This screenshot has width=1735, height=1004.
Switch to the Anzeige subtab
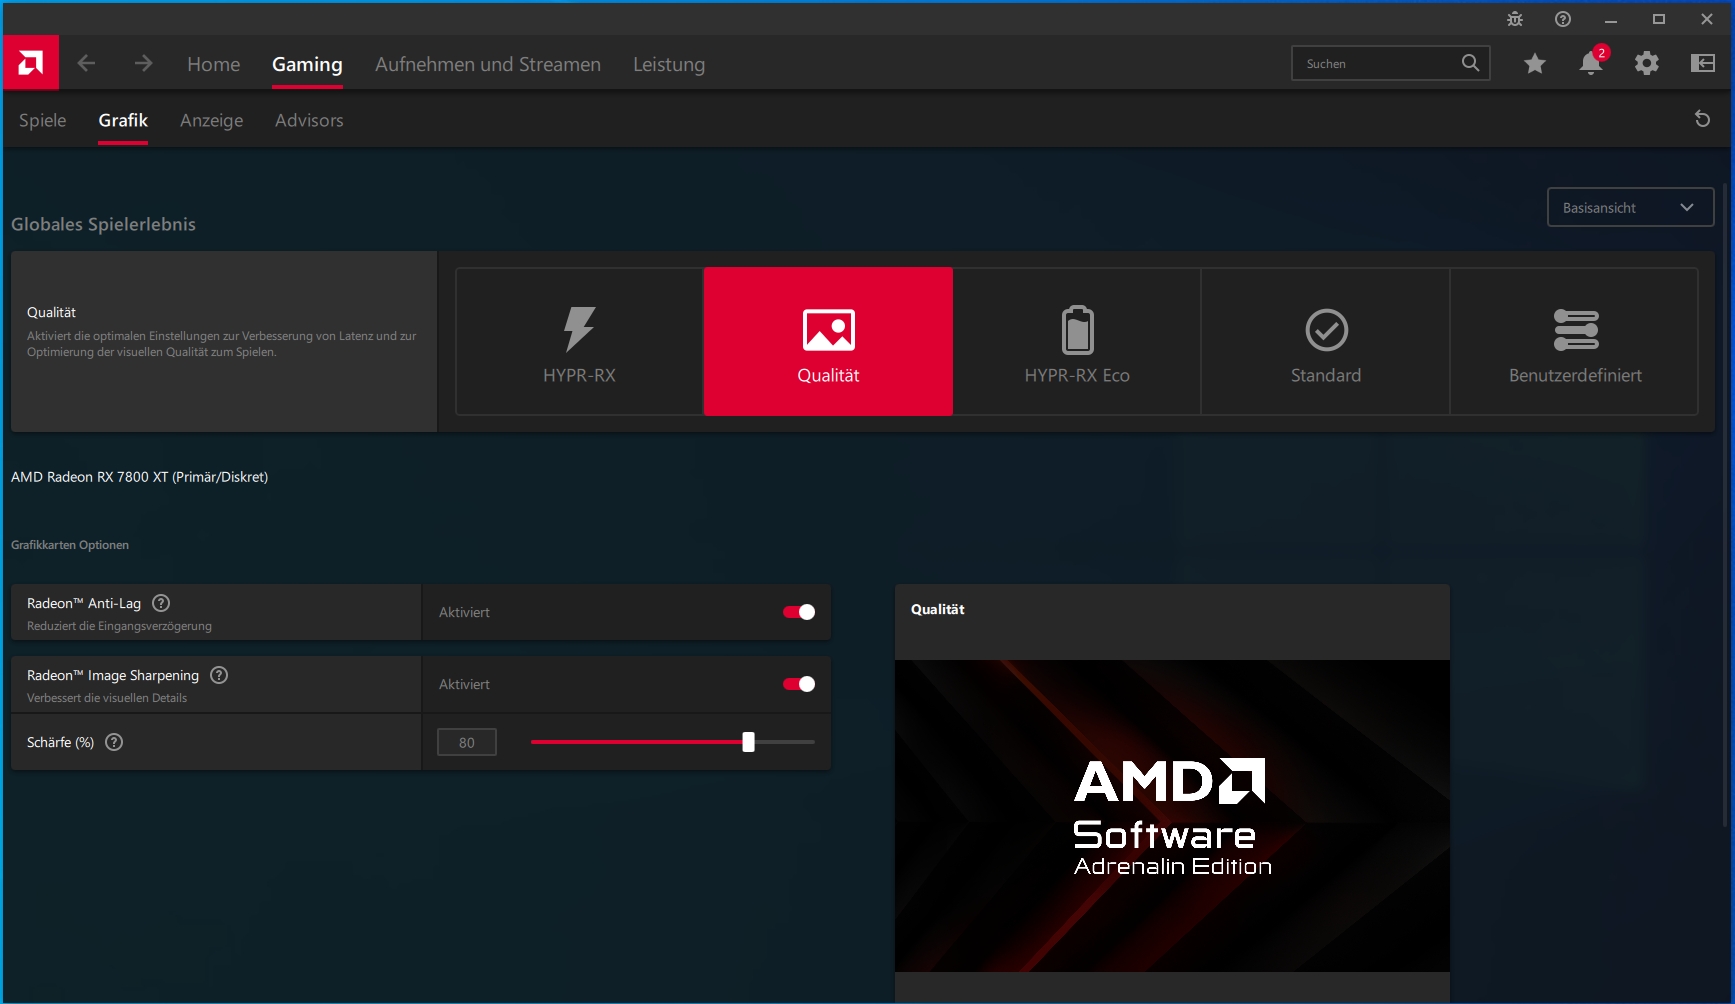(x=212, y=120)
